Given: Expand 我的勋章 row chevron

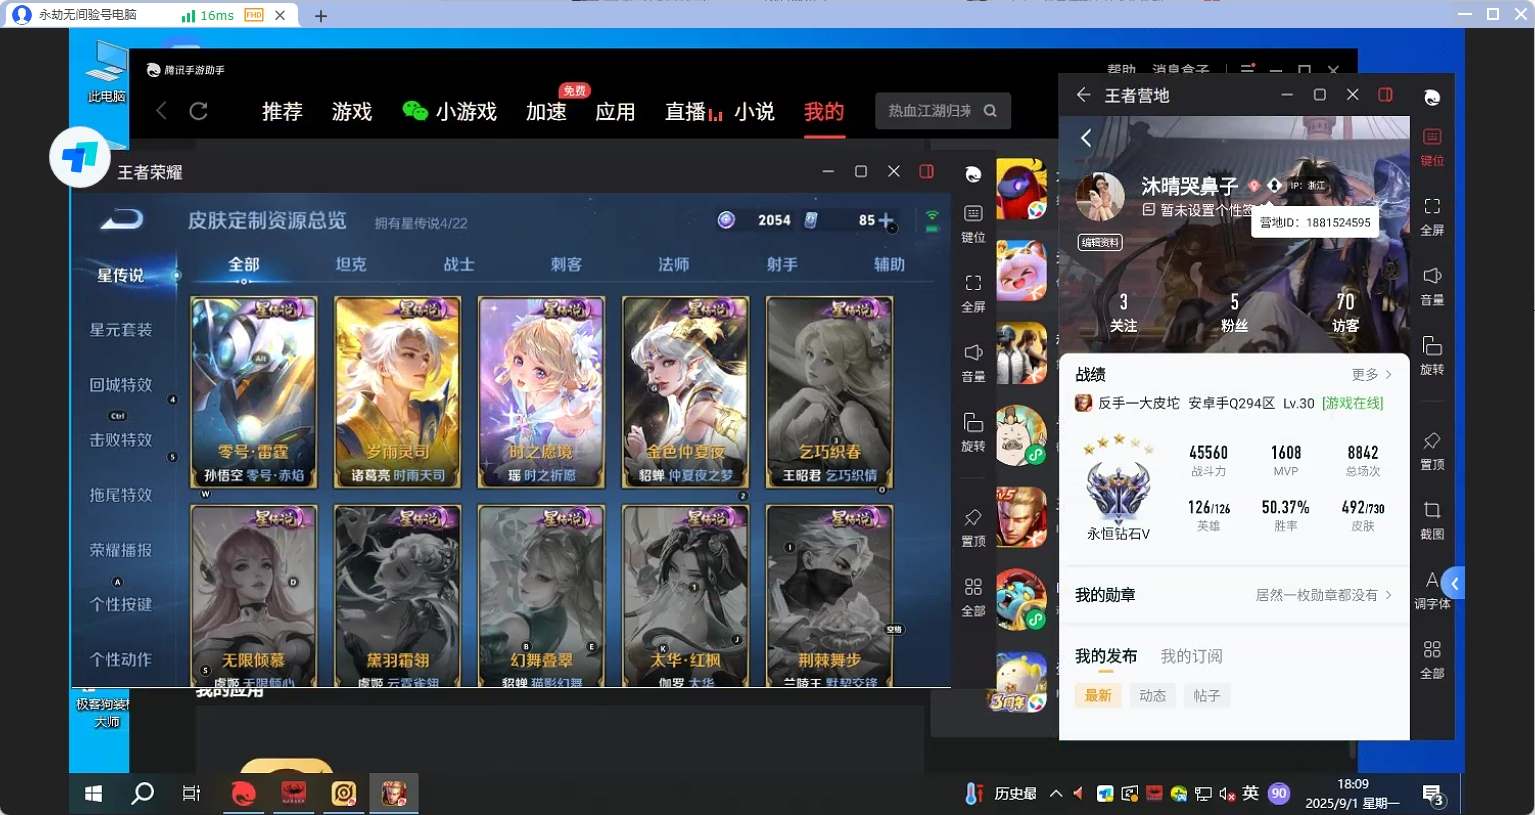Looking at the screenshot, I should point(1388,595).
